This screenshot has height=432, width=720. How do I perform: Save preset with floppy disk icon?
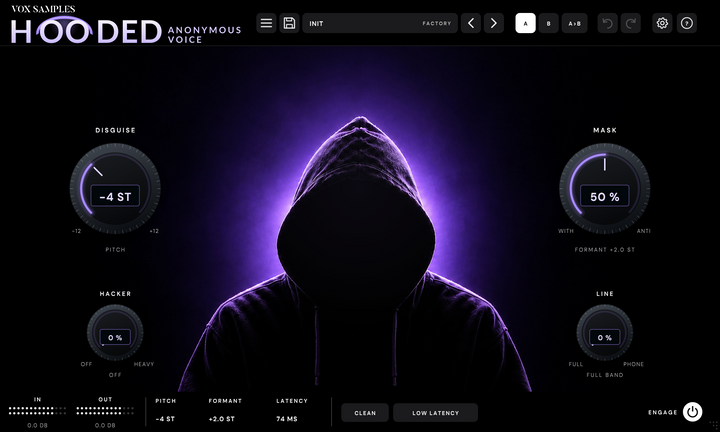[289, 23]
